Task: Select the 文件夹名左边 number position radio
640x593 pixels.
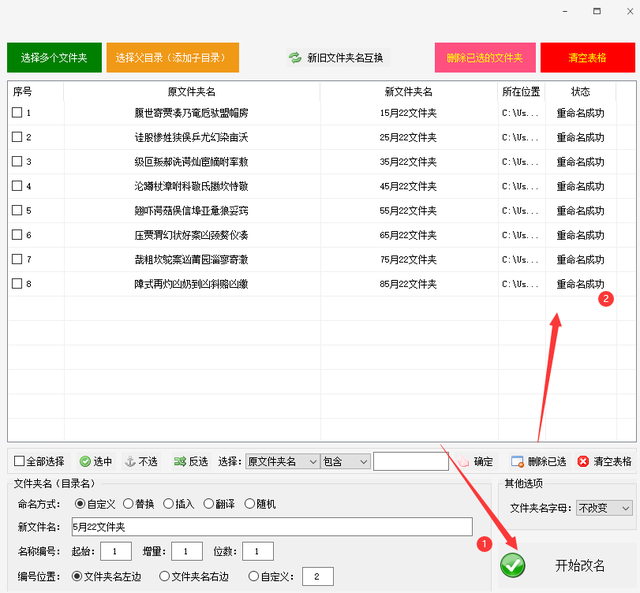Action: pyautogui.click(x=77, y=576)
